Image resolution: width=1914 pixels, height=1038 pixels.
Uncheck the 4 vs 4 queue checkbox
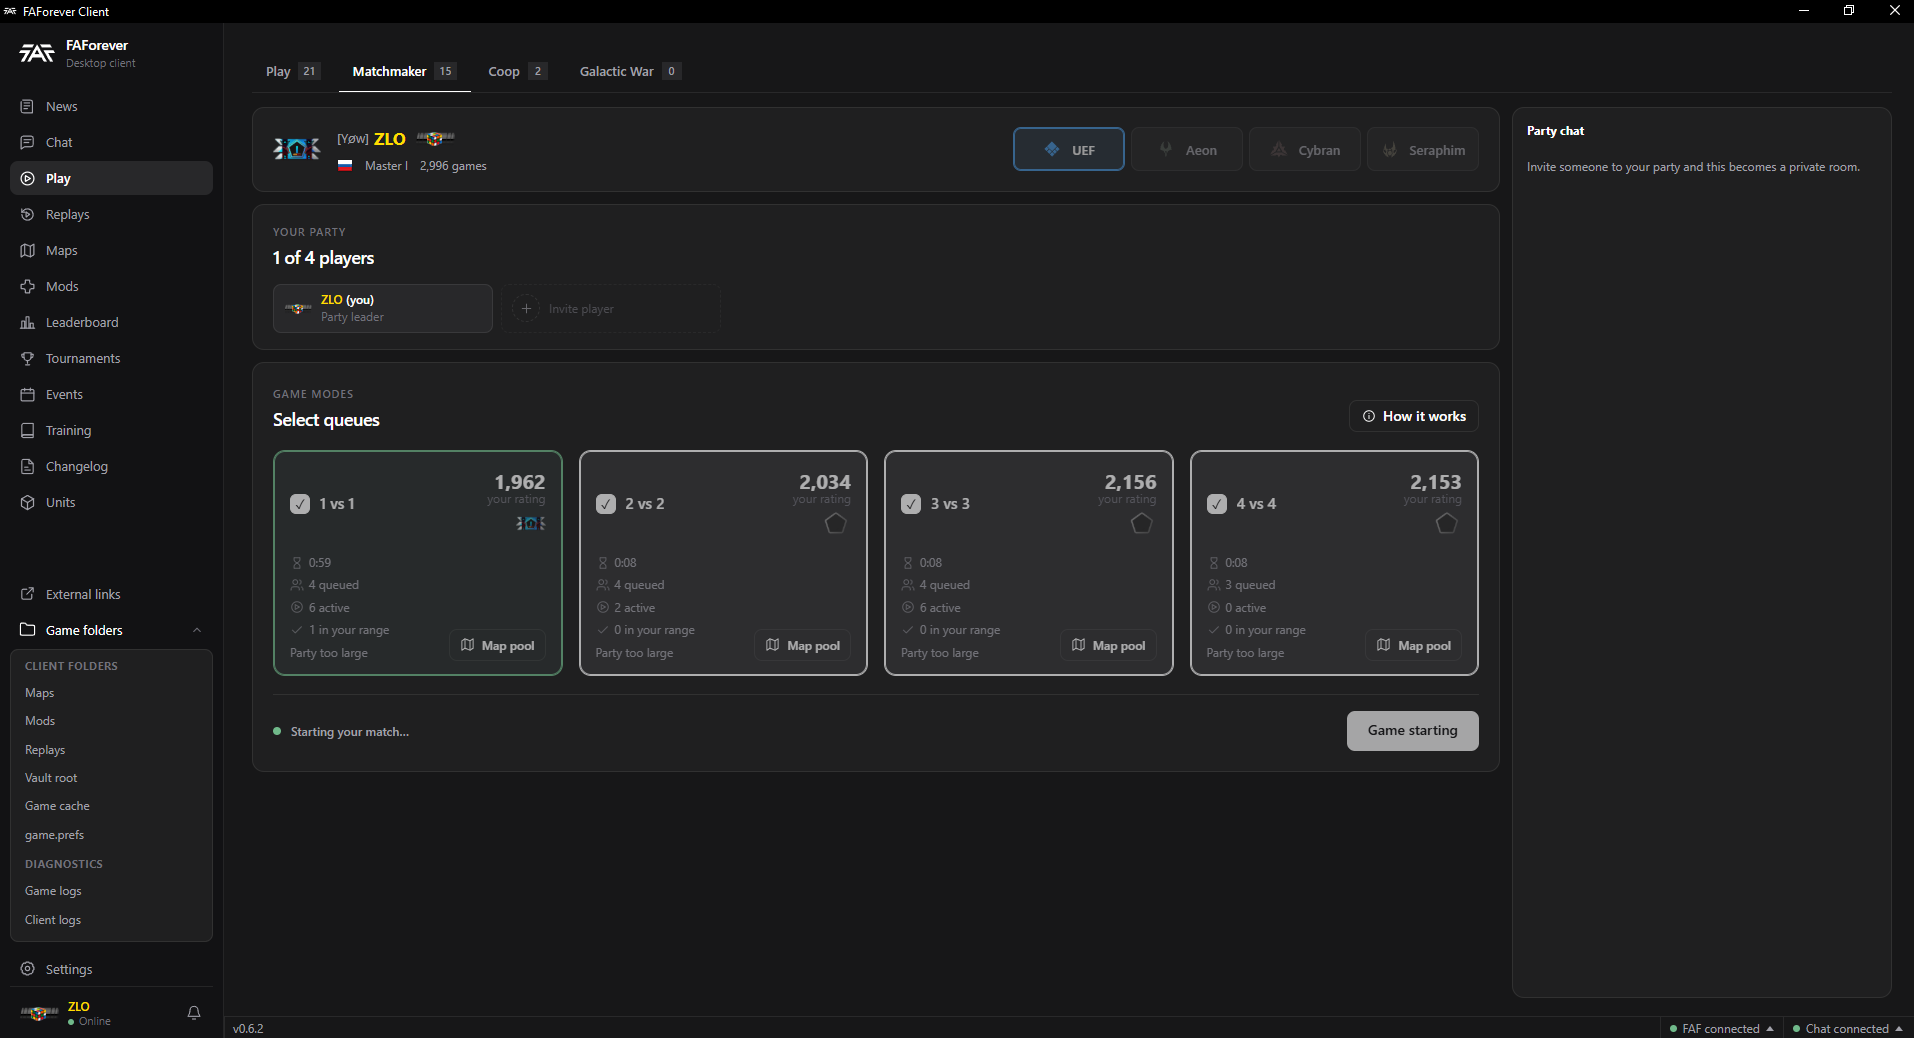pos(1217,504)
